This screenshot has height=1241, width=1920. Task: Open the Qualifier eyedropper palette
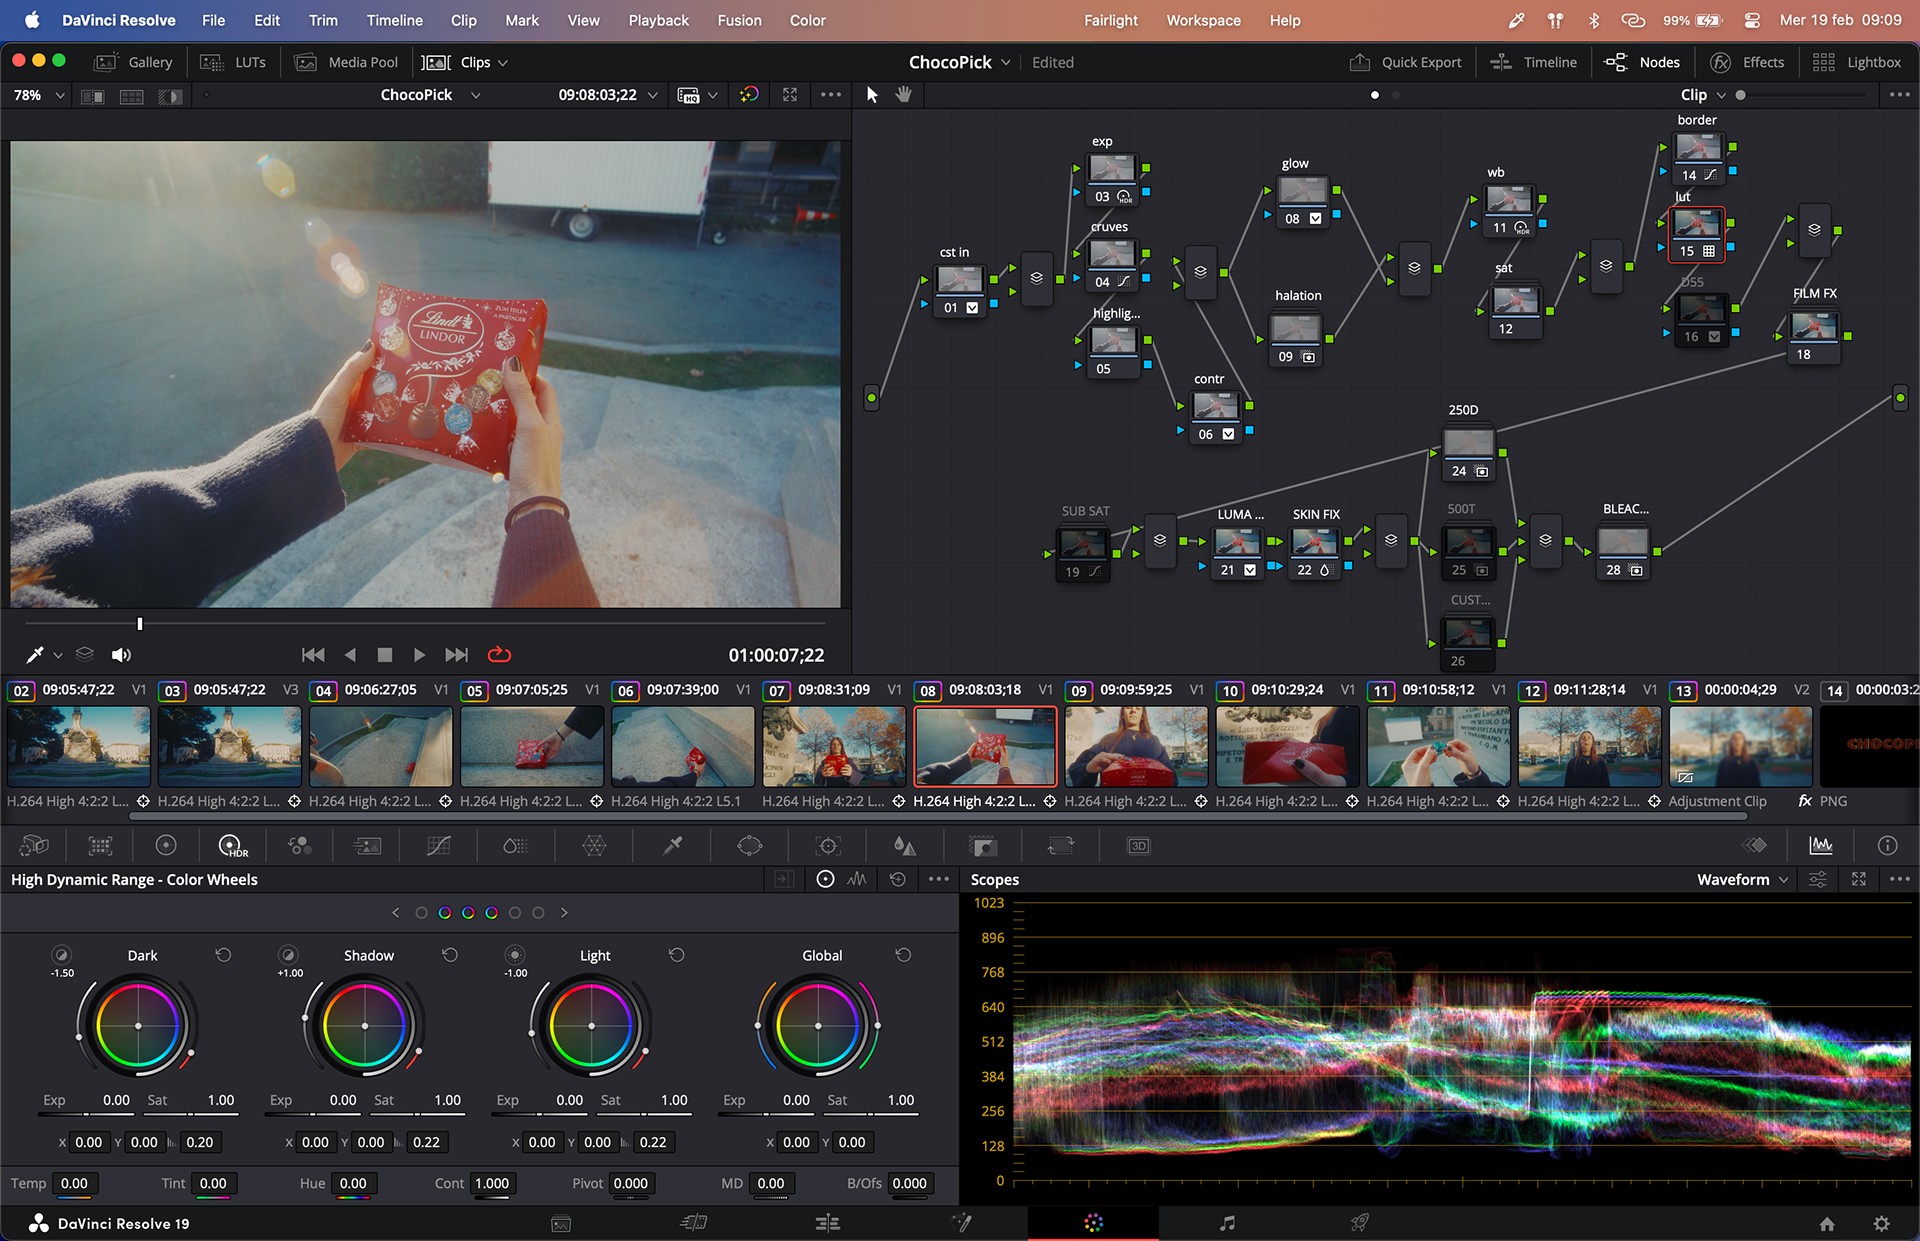pos(673,846)
